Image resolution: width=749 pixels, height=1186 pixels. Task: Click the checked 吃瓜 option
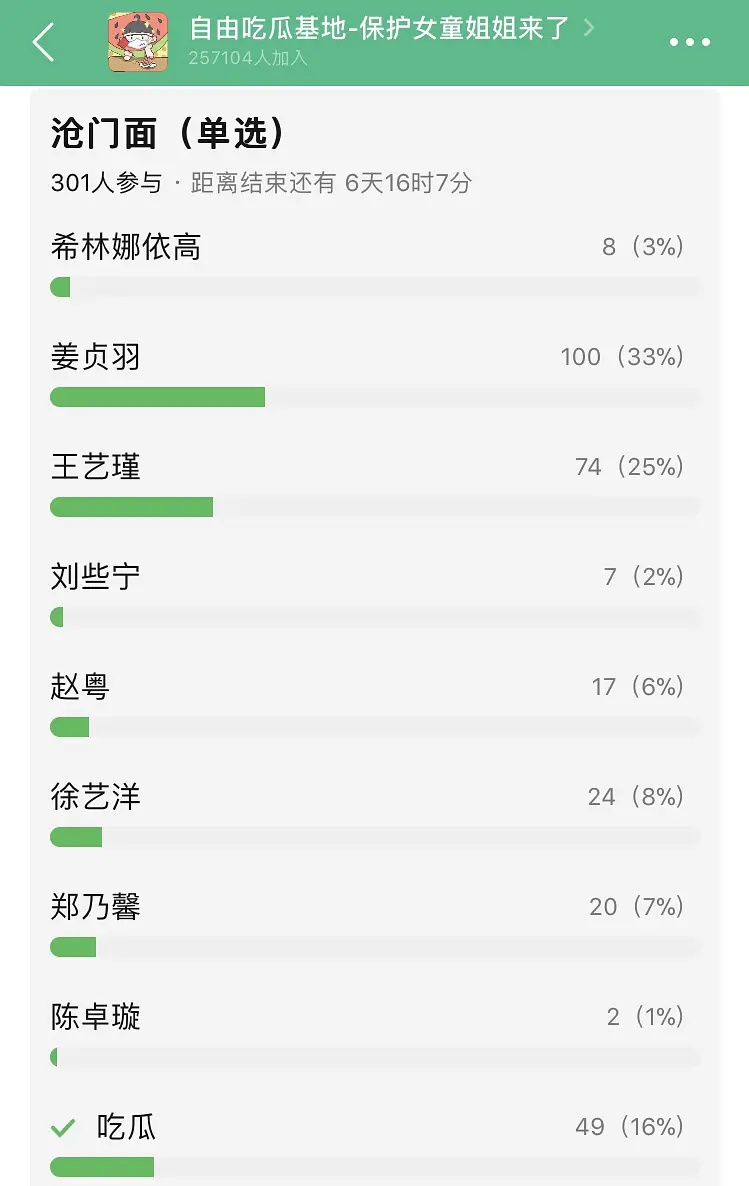(x=374, y=1145)
